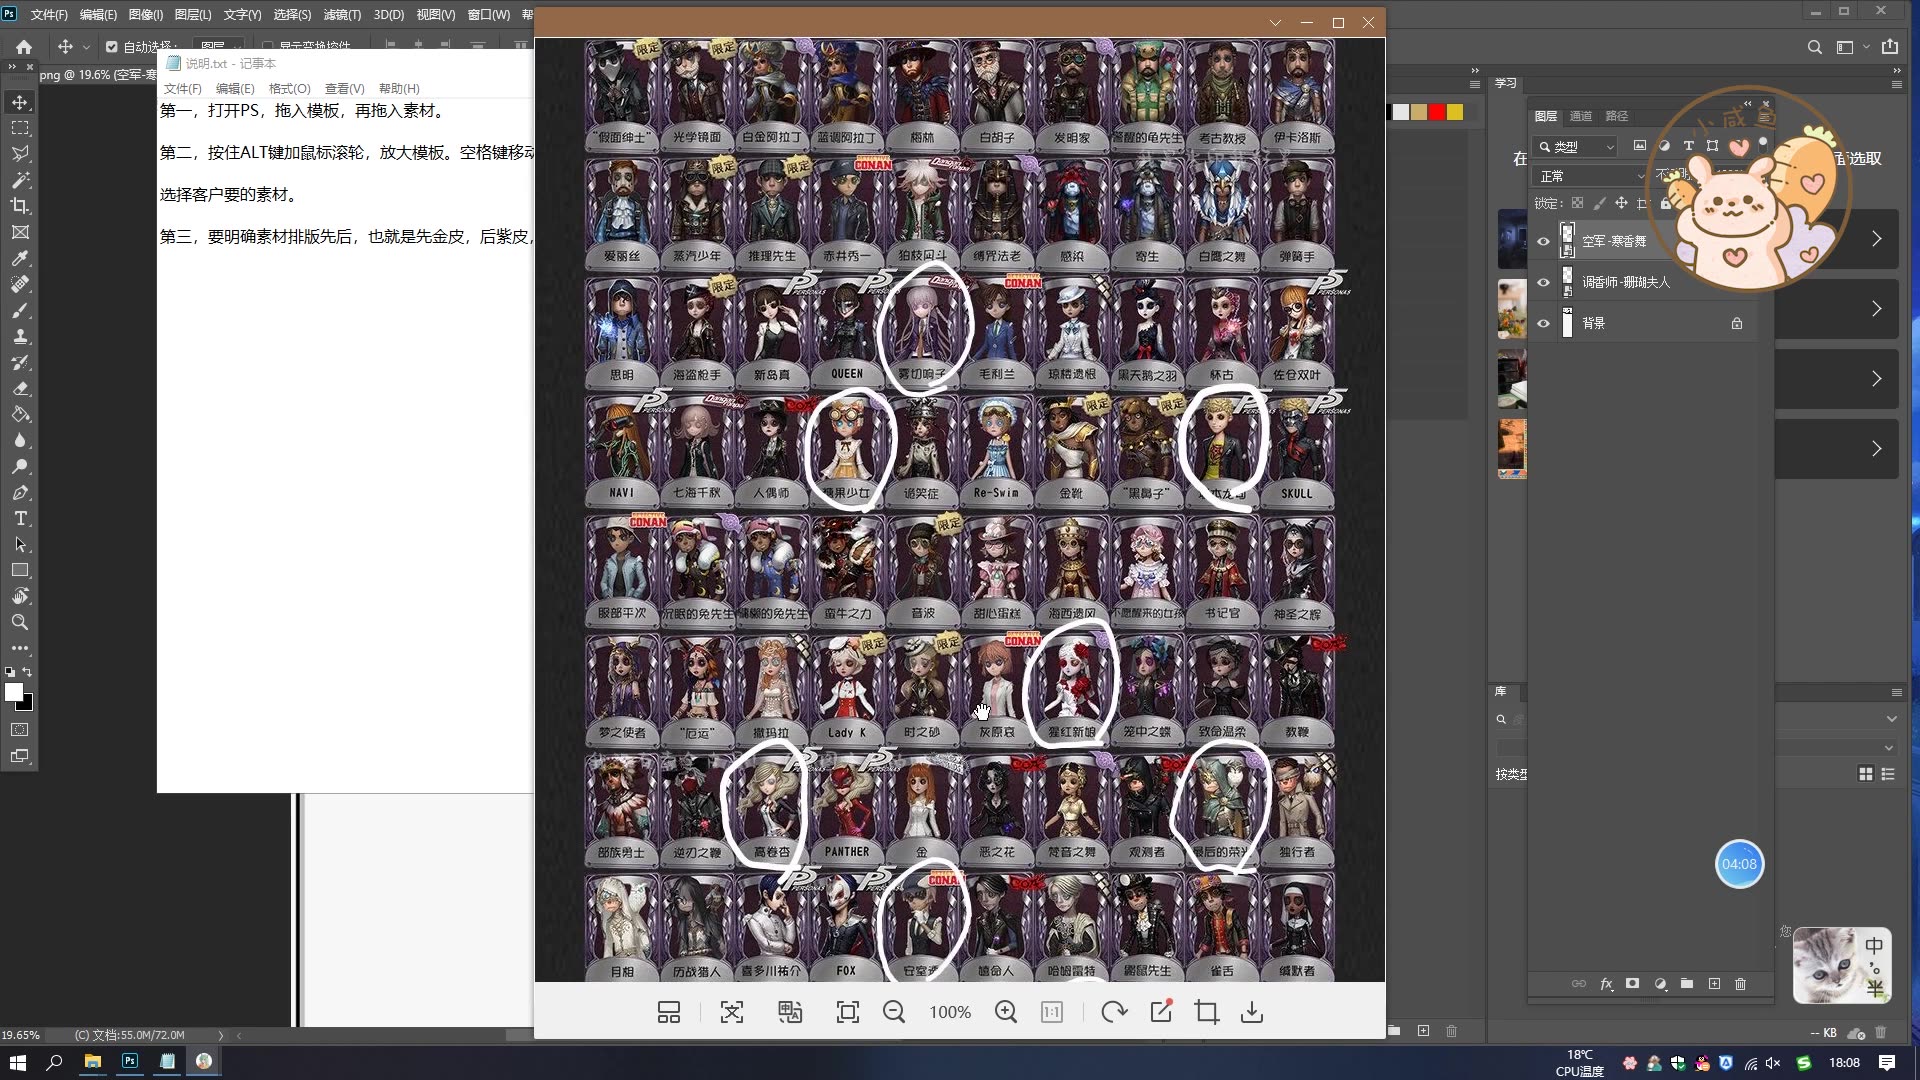The image size is (1920, 1080).
Task: Show image at 1:1 actual size
Action: coord(1052,1012)
